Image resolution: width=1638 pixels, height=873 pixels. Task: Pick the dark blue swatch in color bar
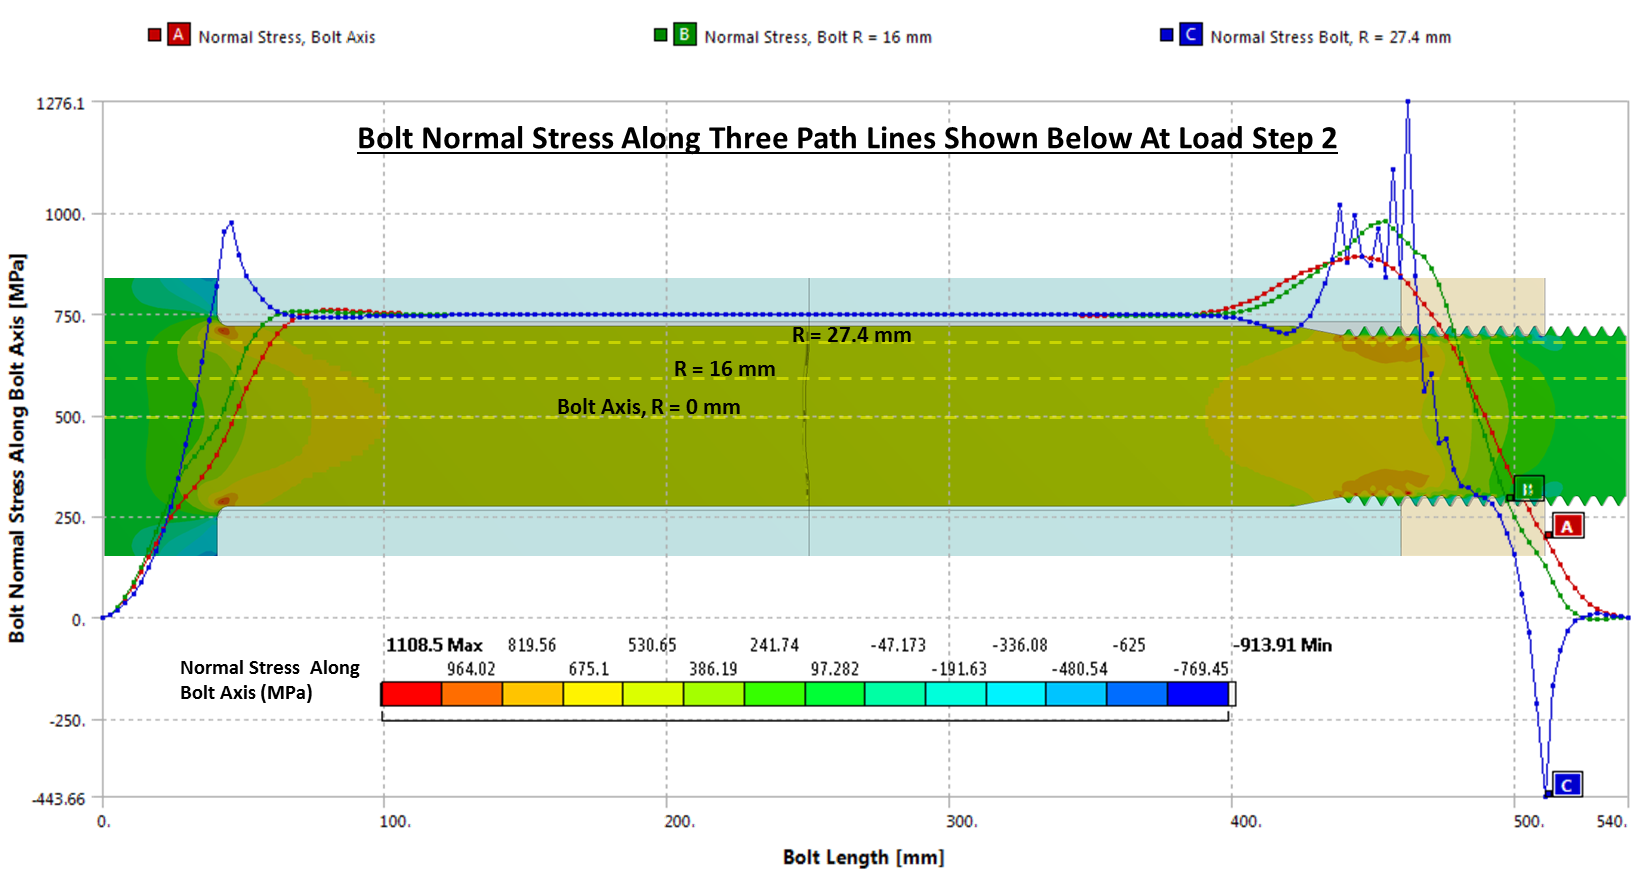coord(1197,693)
